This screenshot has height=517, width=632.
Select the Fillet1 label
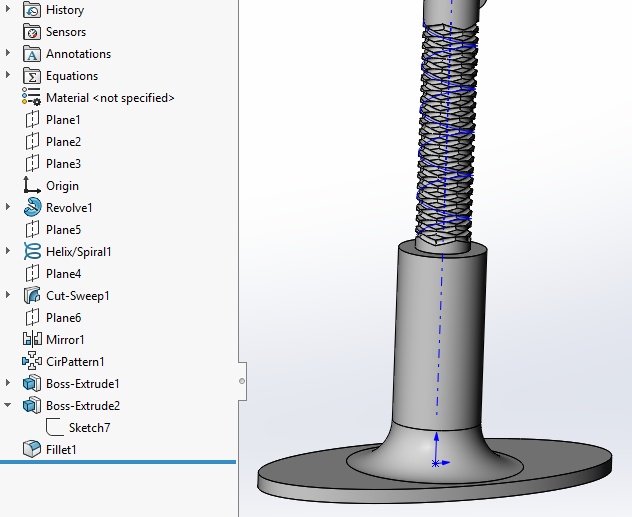pos(61,450)
